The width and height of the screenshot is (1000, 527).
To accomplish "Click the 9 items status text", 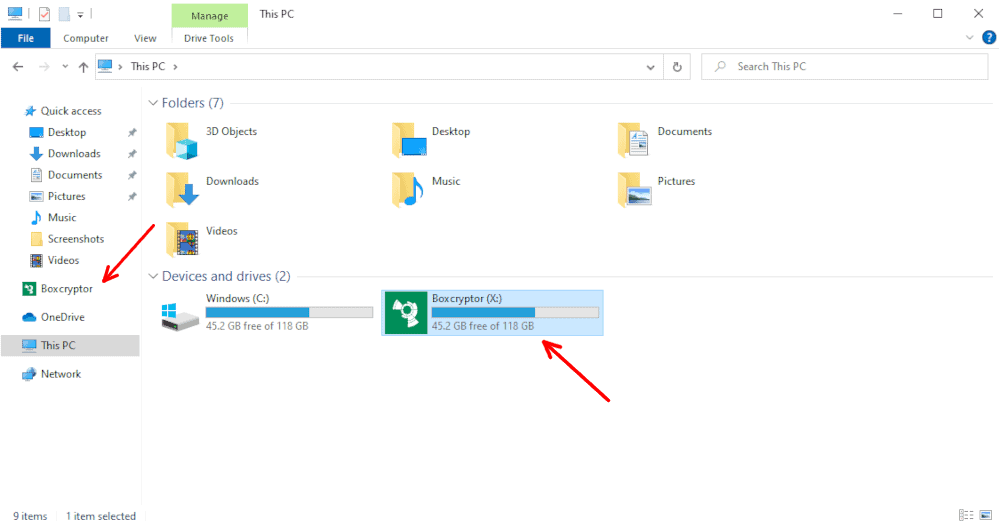I will click(x=30, y=516).
